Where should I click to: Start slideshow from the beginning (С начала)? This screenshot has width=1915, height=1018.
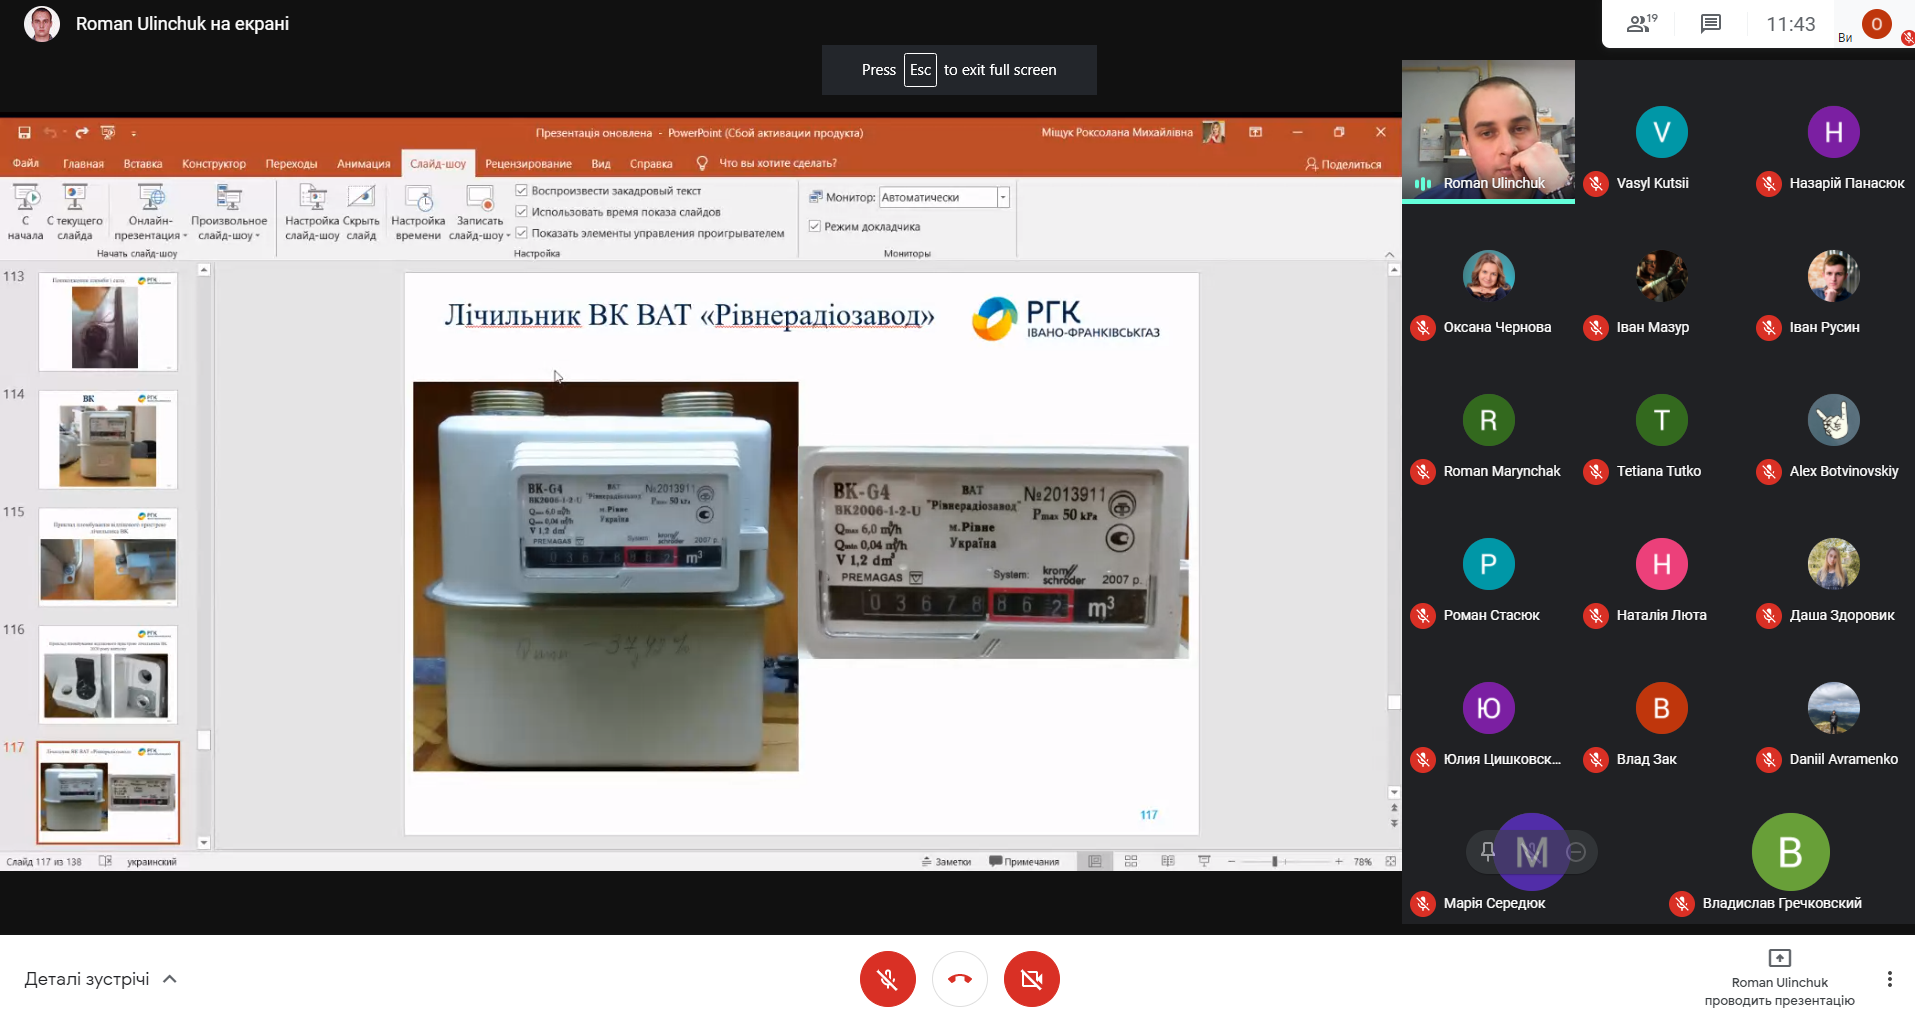pos(26,212)
